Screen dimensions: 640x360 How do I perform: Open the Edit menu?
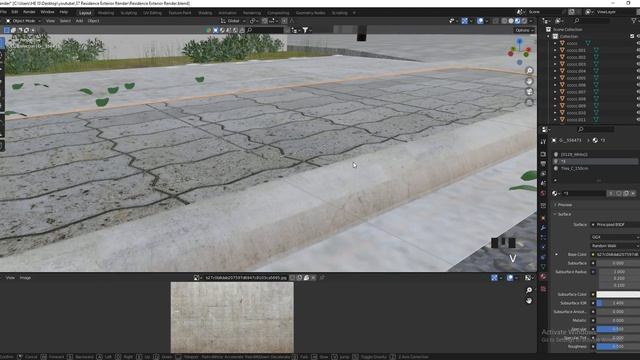tap(15, 12)
